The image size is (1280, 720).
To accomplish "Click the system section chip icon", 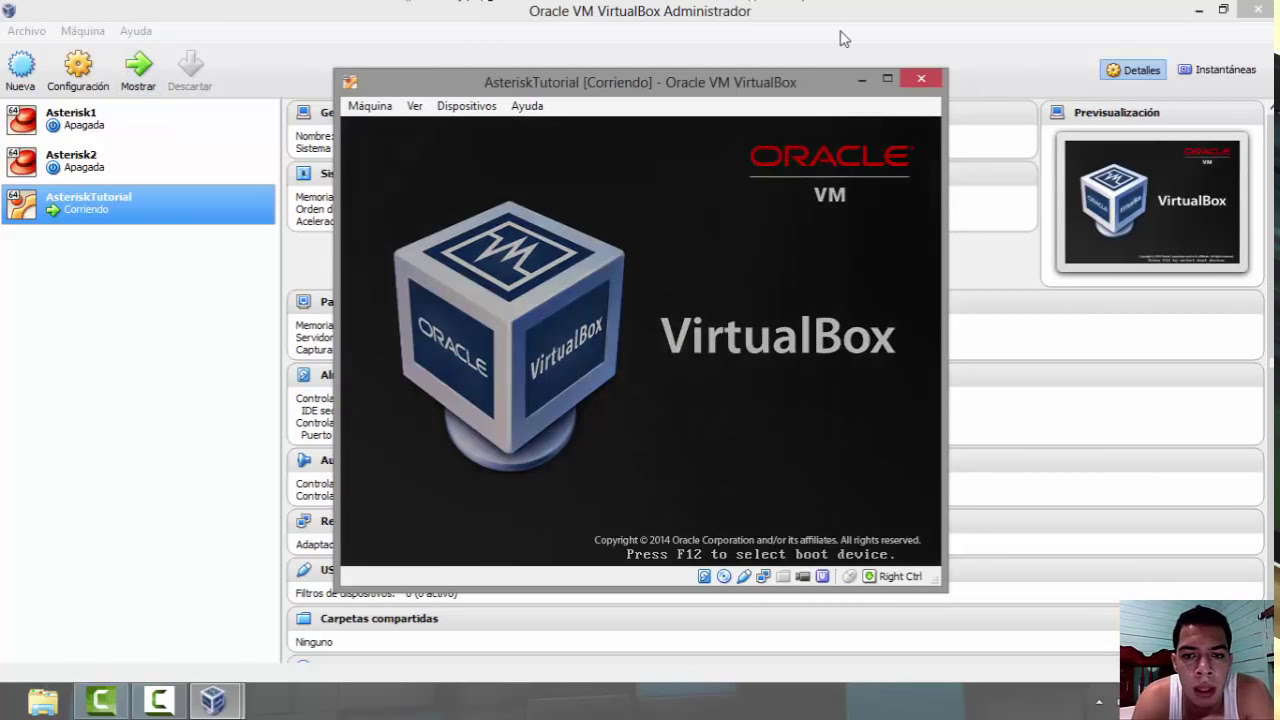I will [x=304, y=173].
